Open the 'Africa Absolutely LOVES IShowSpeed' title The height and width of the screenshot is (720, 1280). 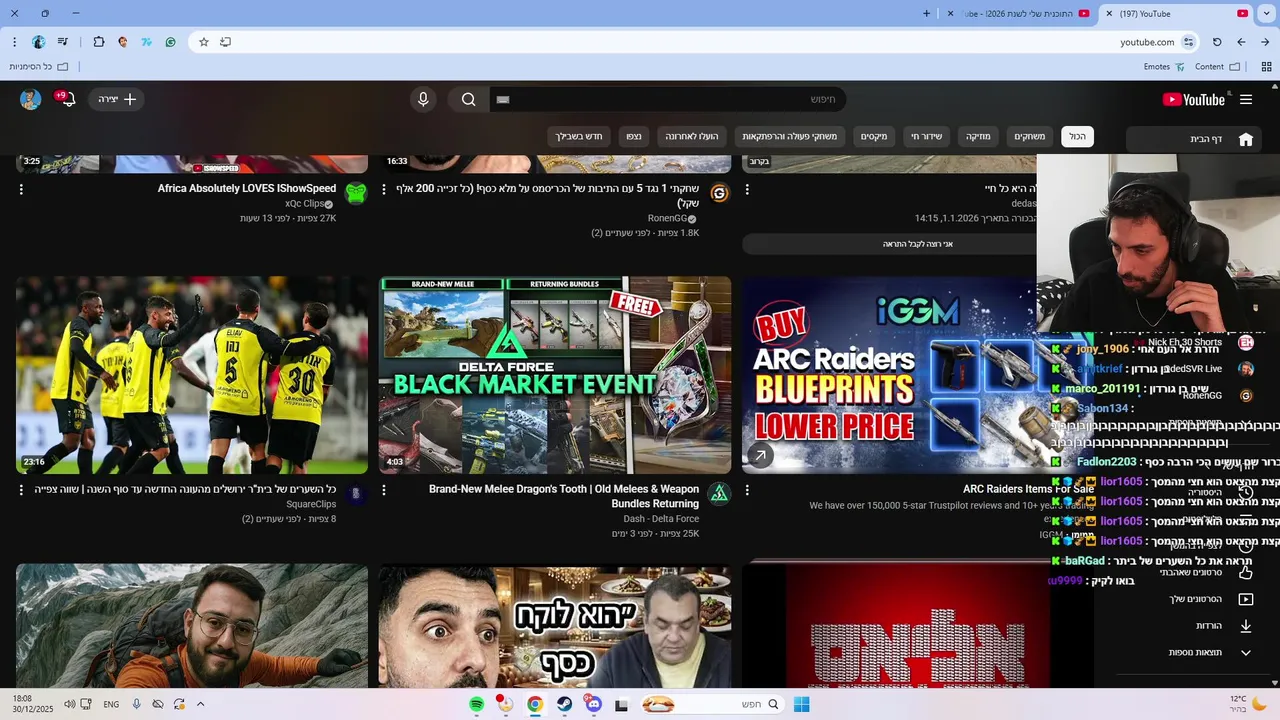[247, 189]
